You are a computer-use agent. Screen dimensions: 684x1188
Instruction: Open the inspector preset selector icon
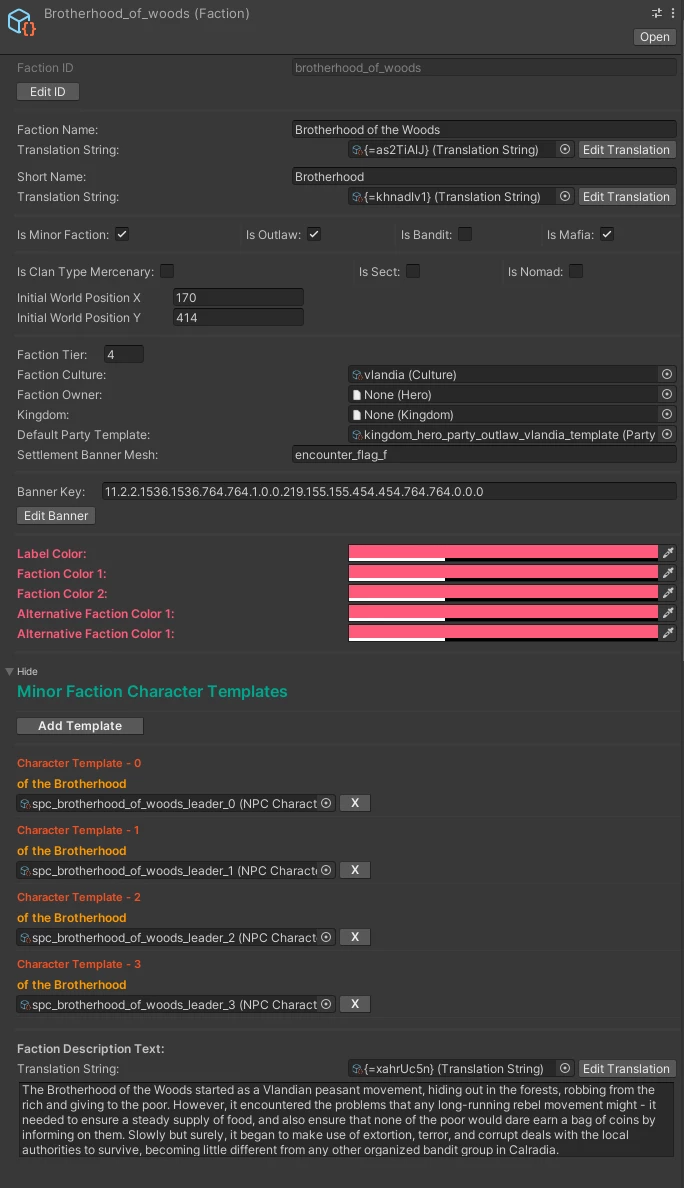pos(657,13)
